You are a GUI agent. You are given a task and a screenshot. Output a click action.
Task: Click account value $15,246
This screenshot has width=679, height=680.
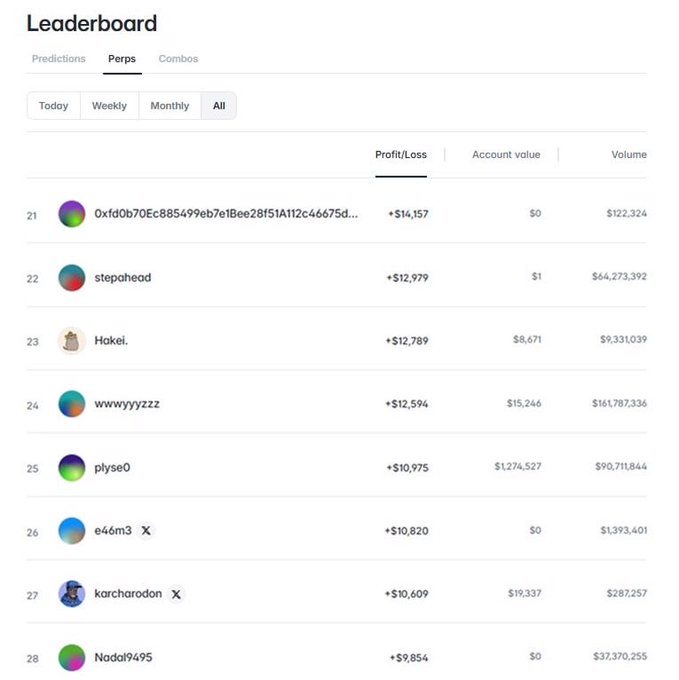point(524,403)
